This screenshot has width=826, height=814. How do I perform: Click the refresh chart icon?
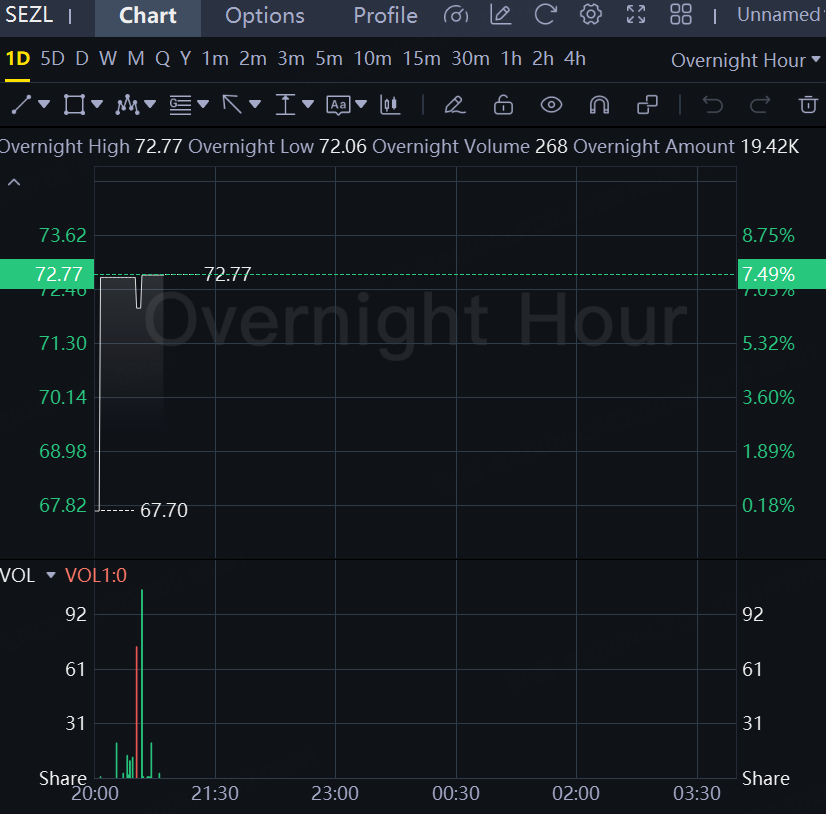tap(545, 15)
